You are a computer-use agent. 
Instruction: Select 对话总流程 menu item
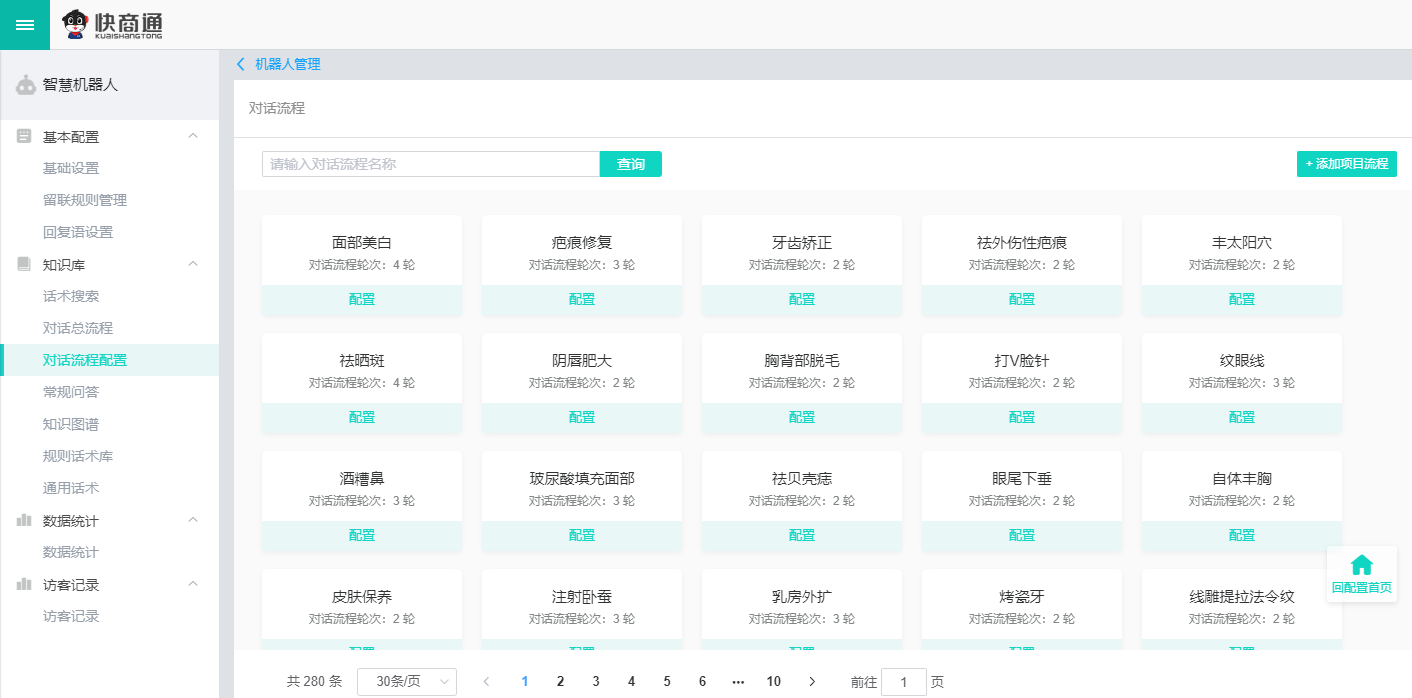pos(78,328)
